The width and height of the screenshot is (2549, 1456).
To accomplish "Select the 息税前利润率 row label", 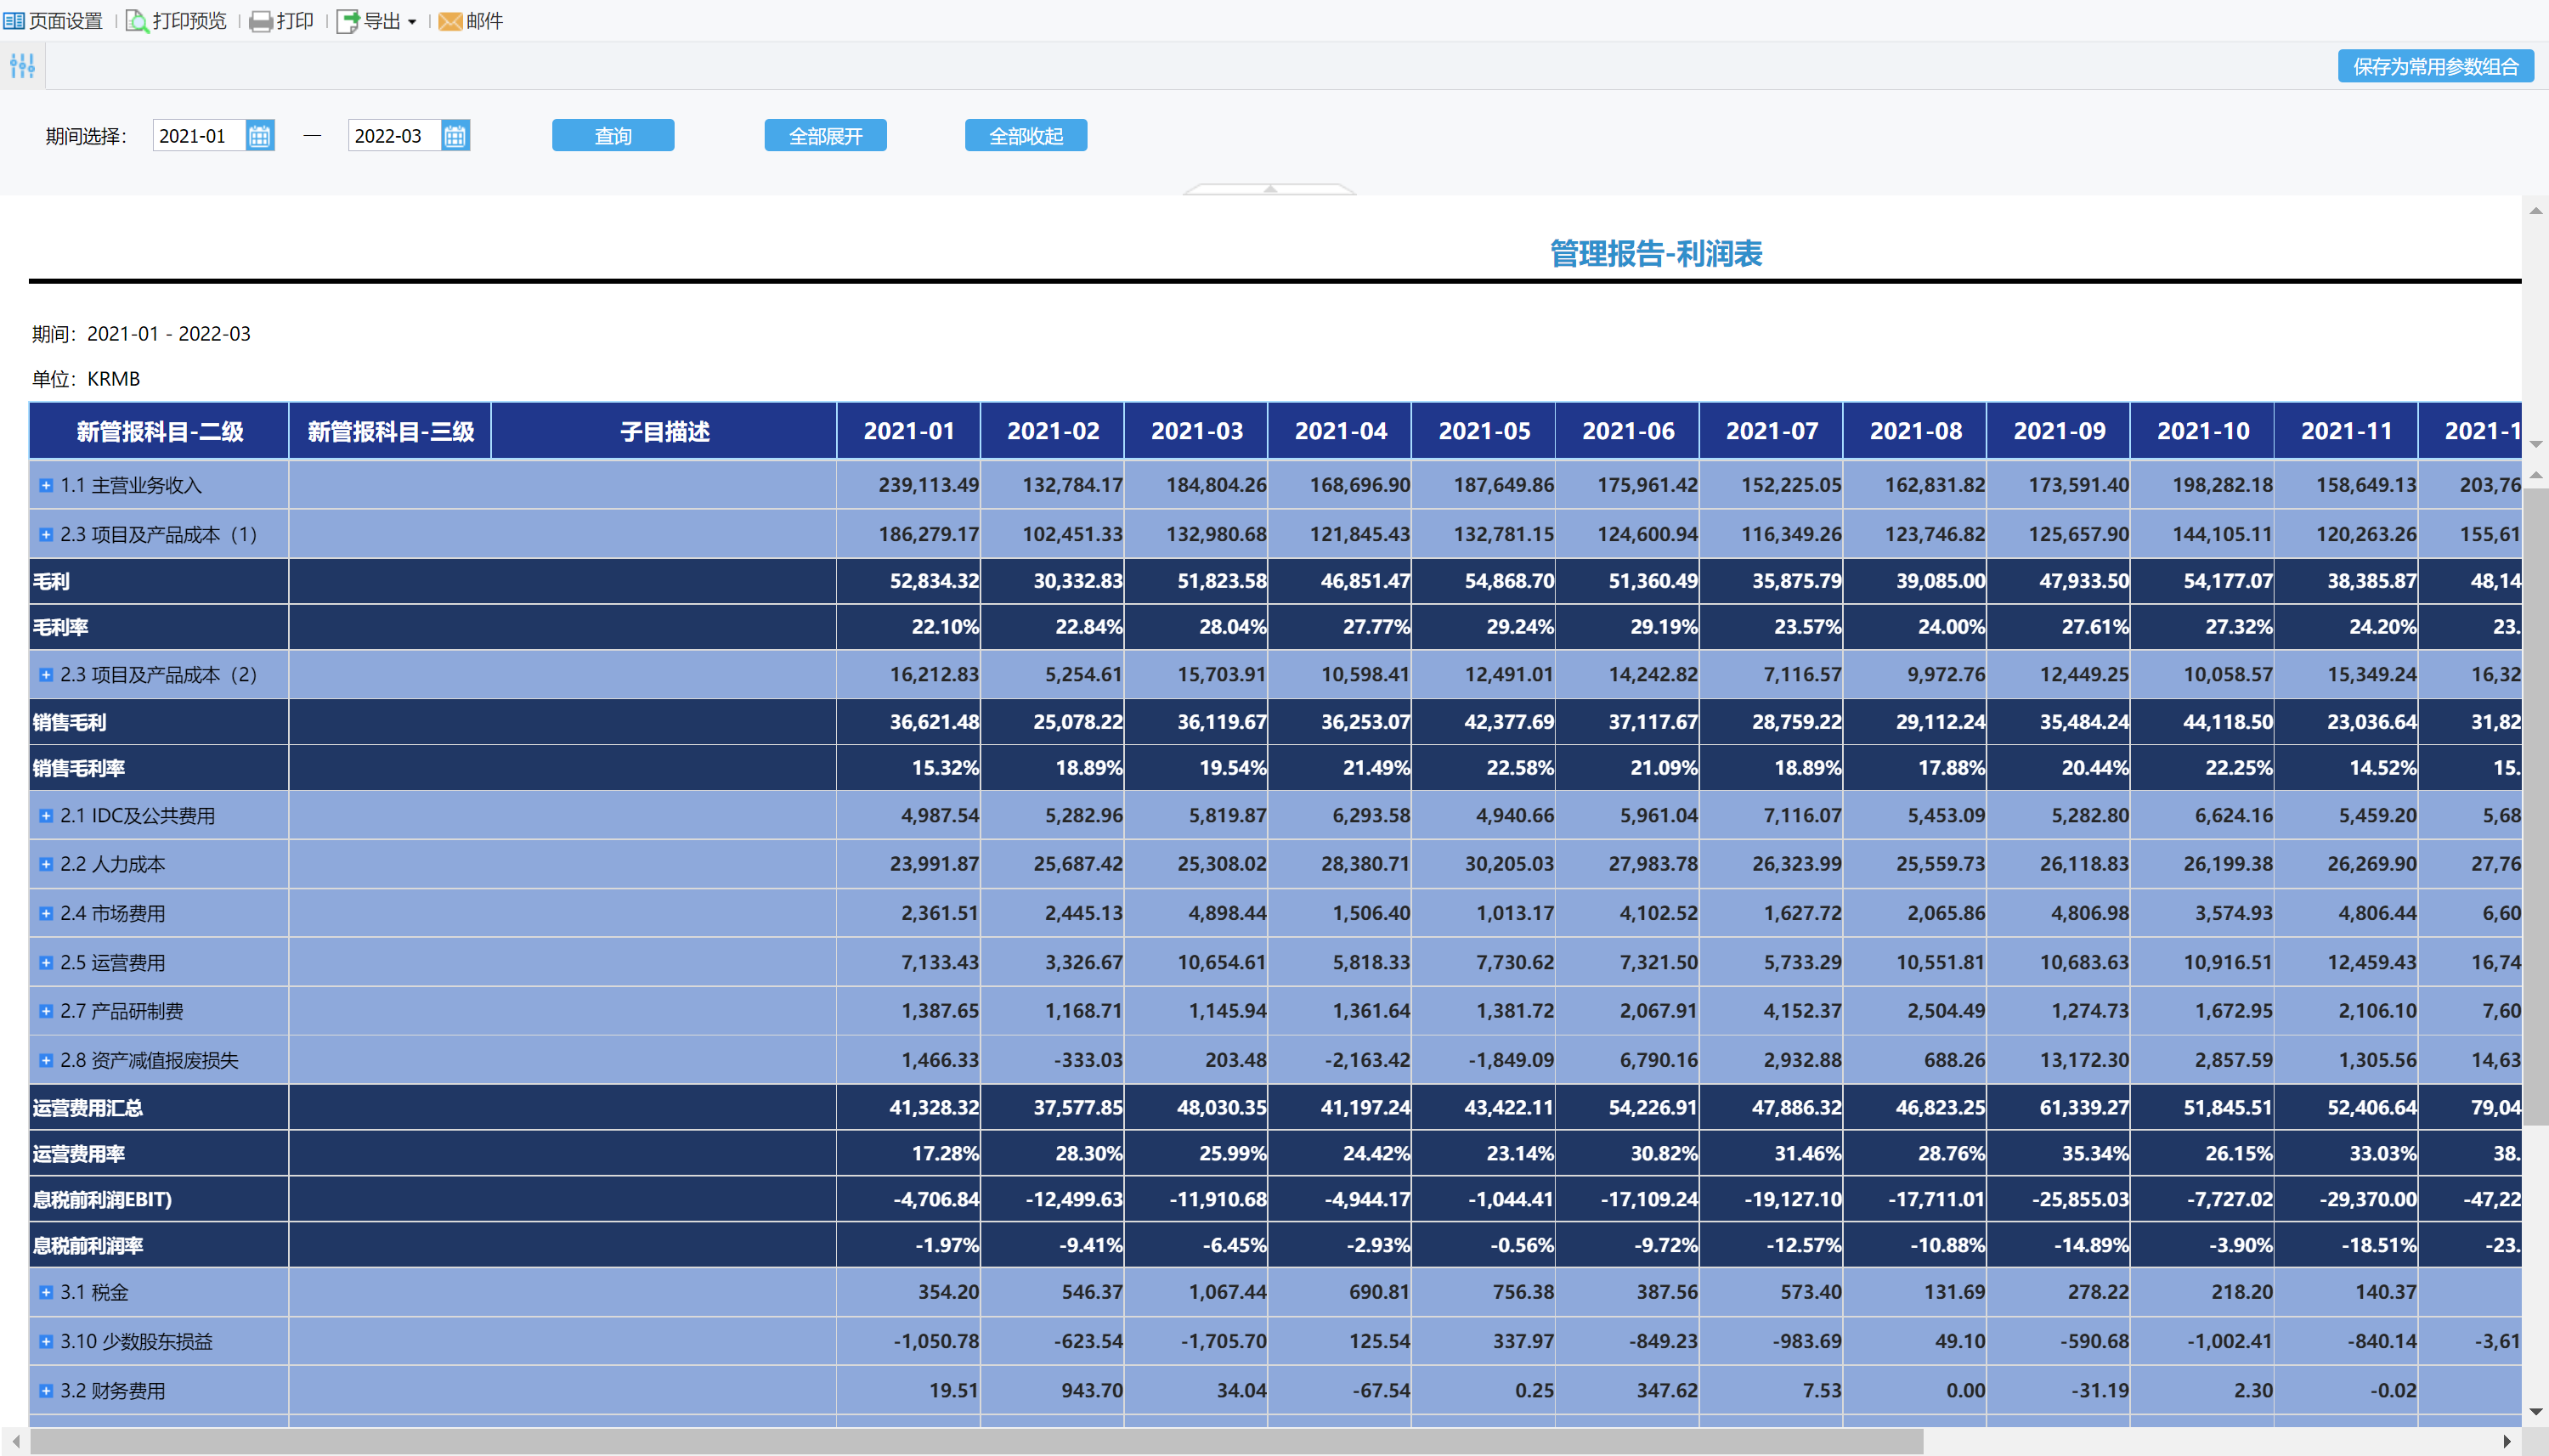I will (88, 1246).
